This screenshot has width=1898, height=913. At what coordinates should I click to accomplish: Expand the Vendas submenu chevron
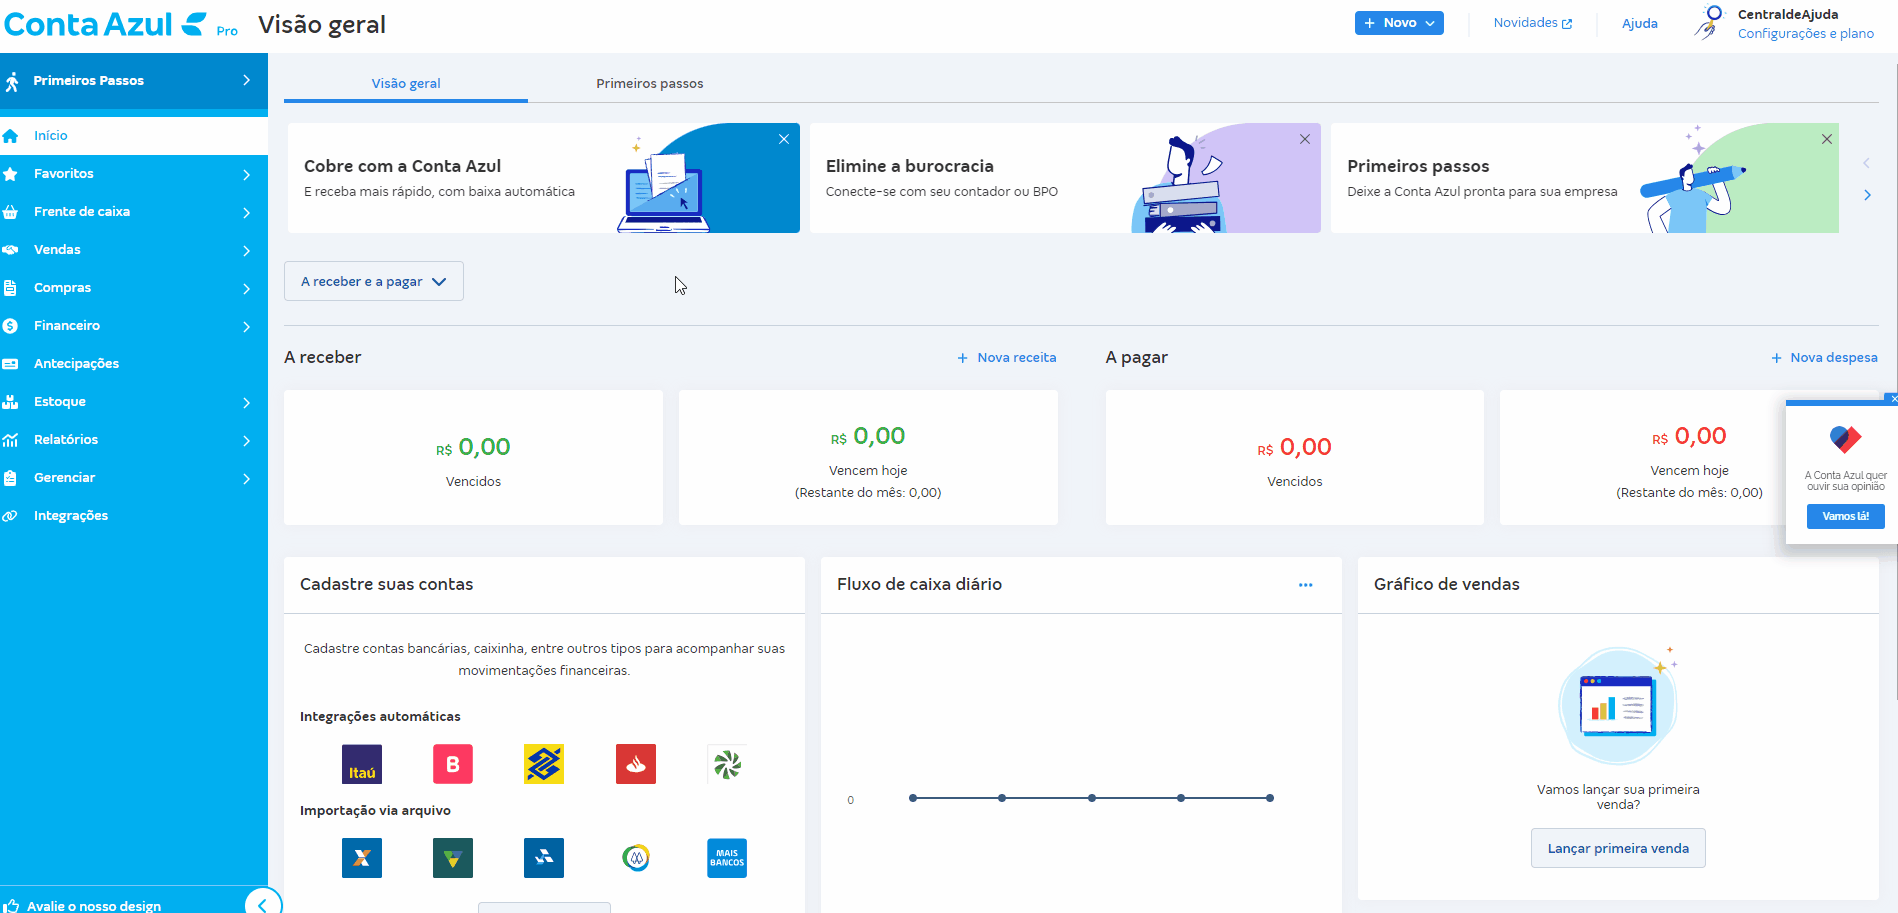coord(246,250)
